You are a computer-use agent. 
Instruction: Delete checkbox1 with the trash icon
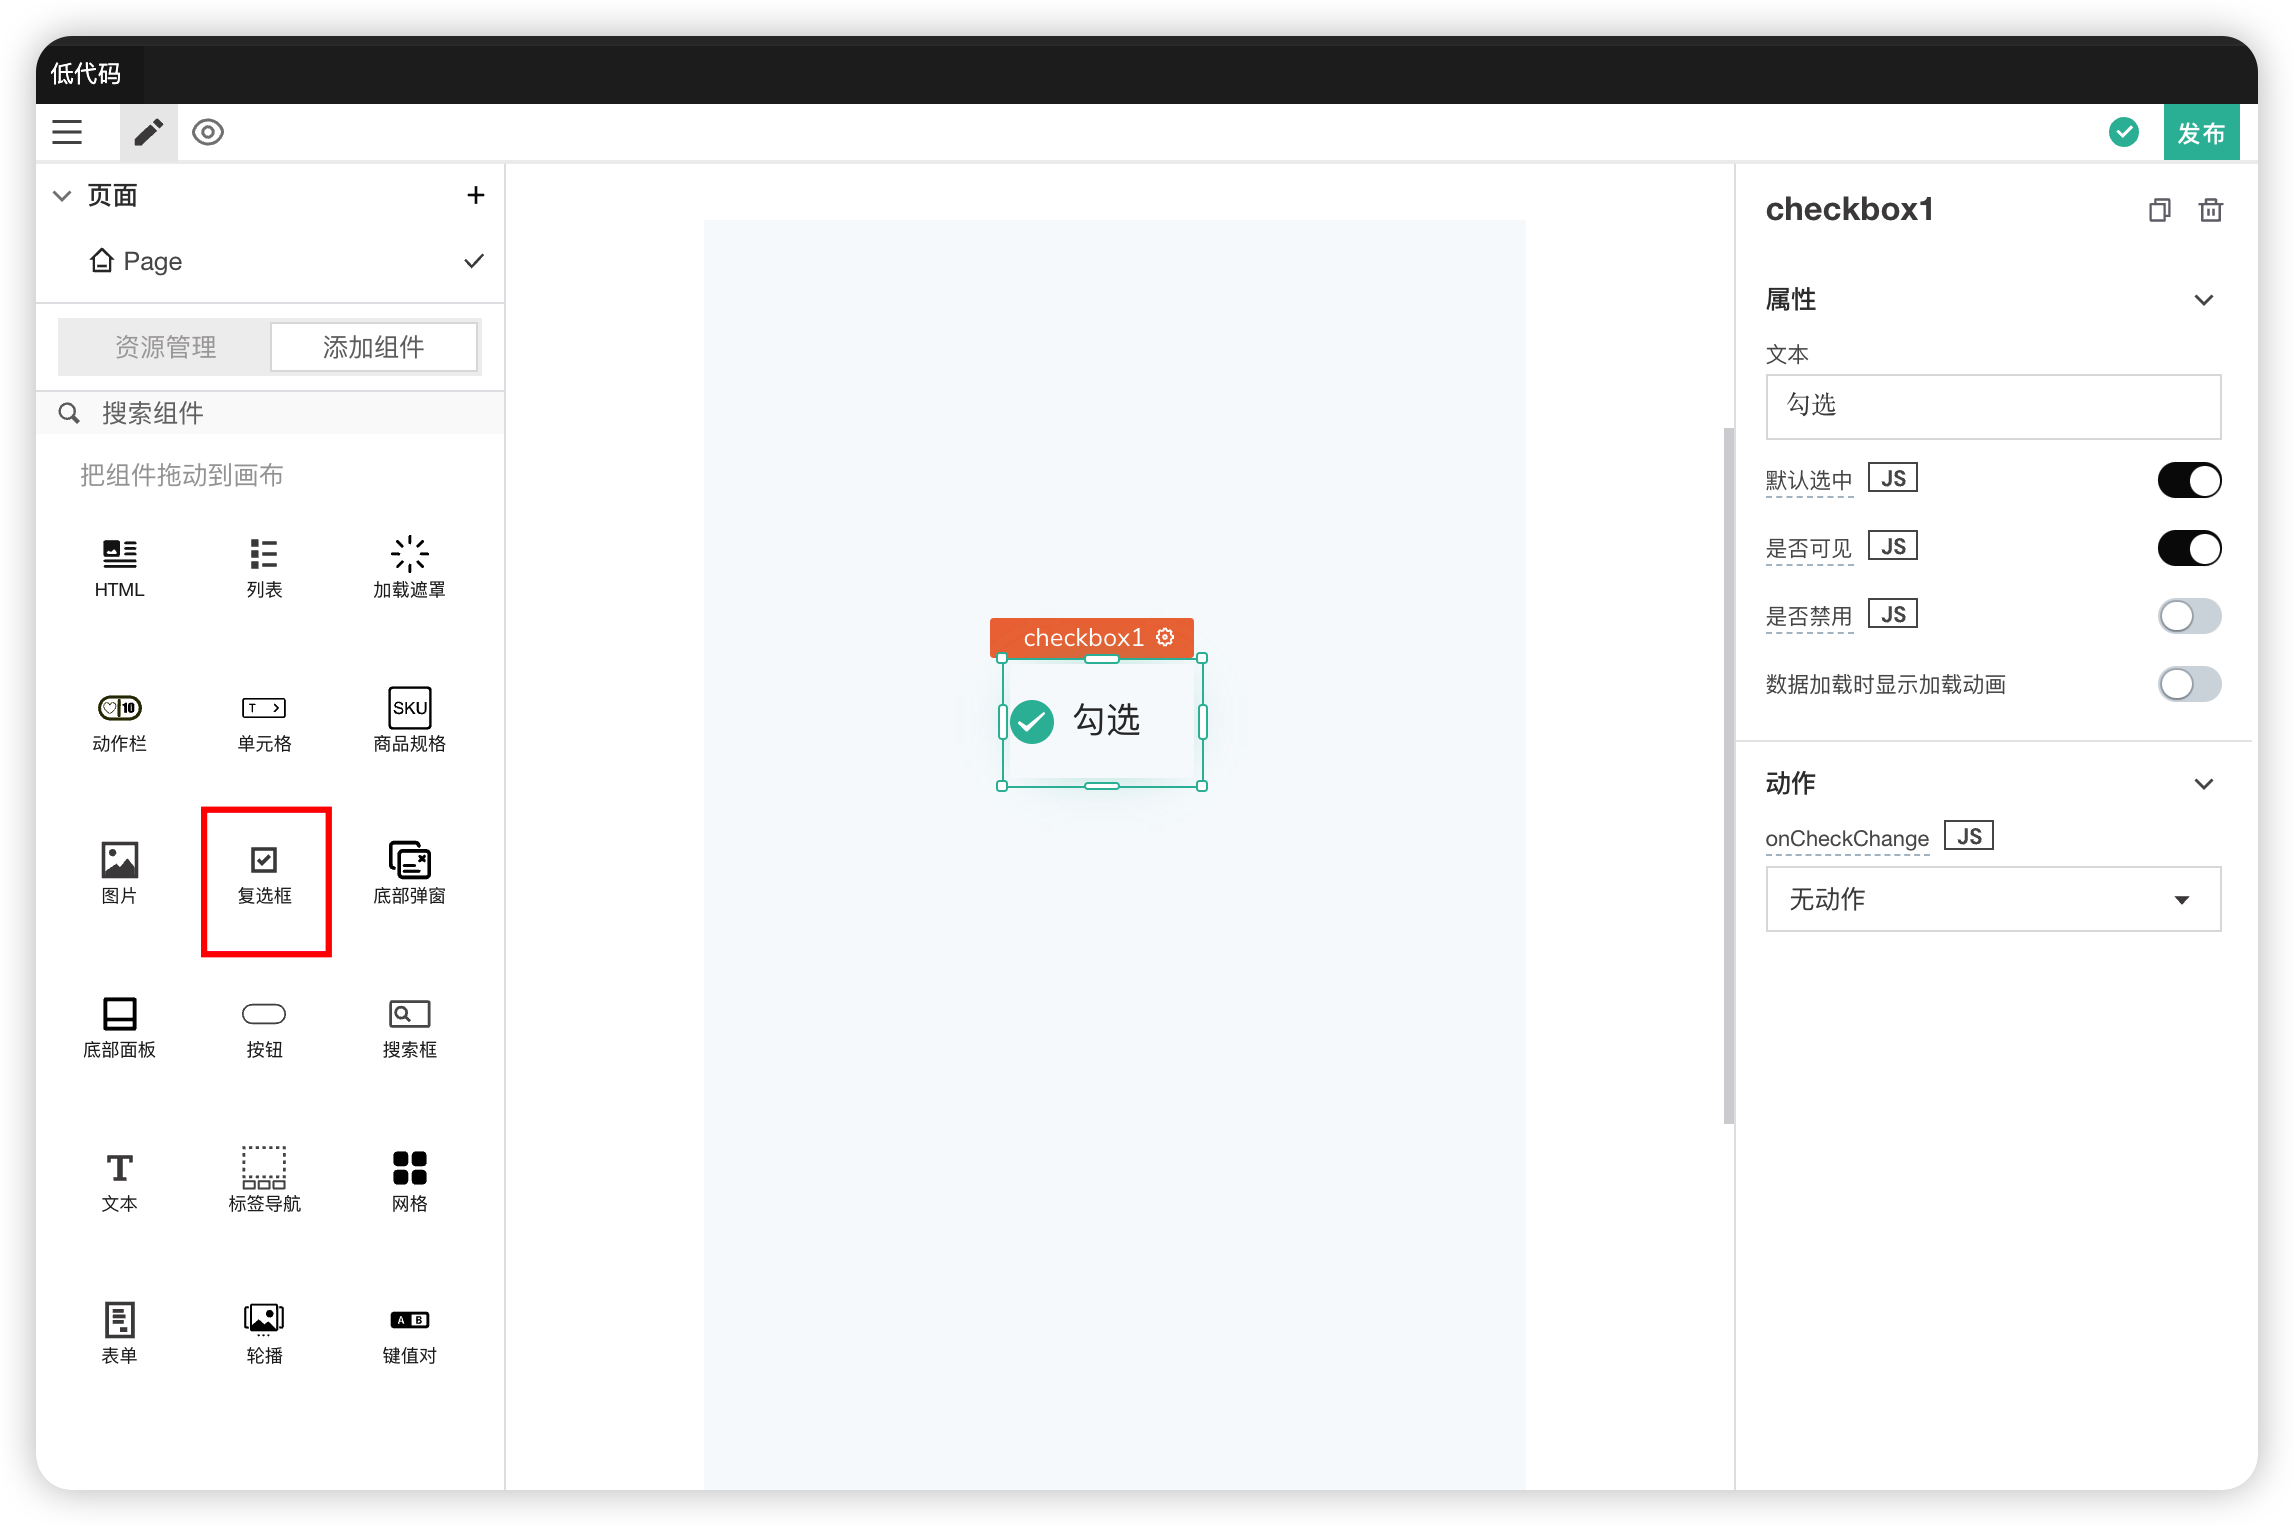[2210, 210]
